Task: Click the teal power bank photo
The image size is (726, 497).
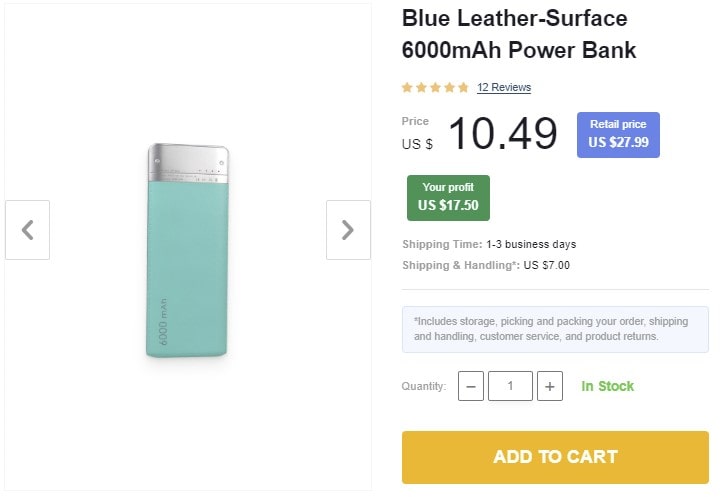Action: [187, 251]
